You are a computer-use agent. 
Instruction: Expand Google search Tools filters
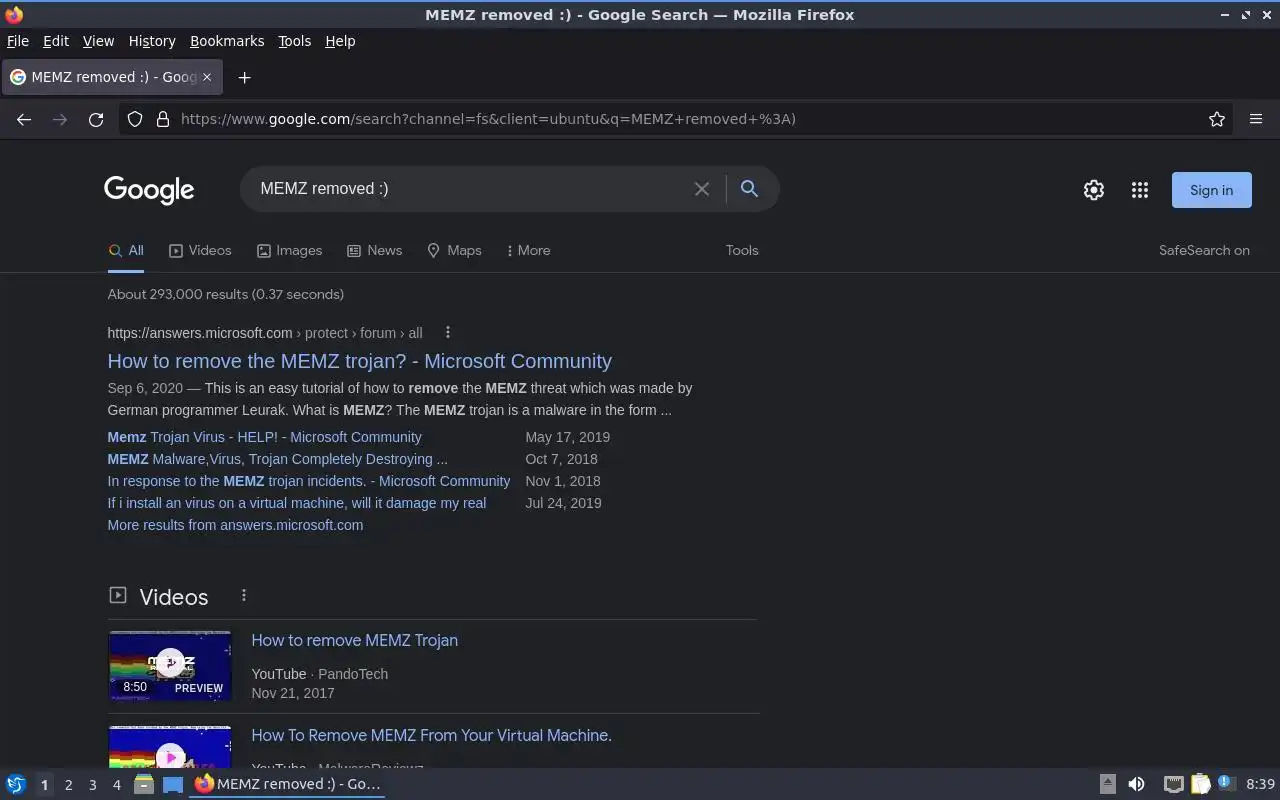[x=742, y=250]
